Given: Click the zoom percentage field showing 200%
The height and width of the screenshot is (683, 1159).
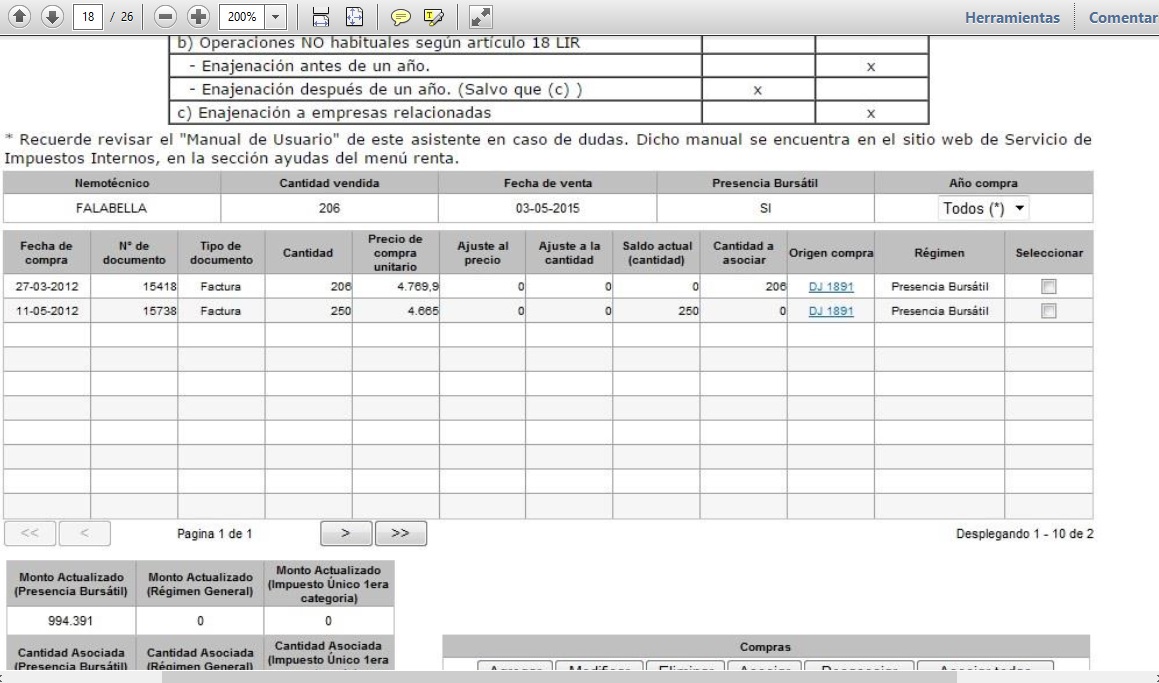Looking at the screenshot, I should click(242, 16).
